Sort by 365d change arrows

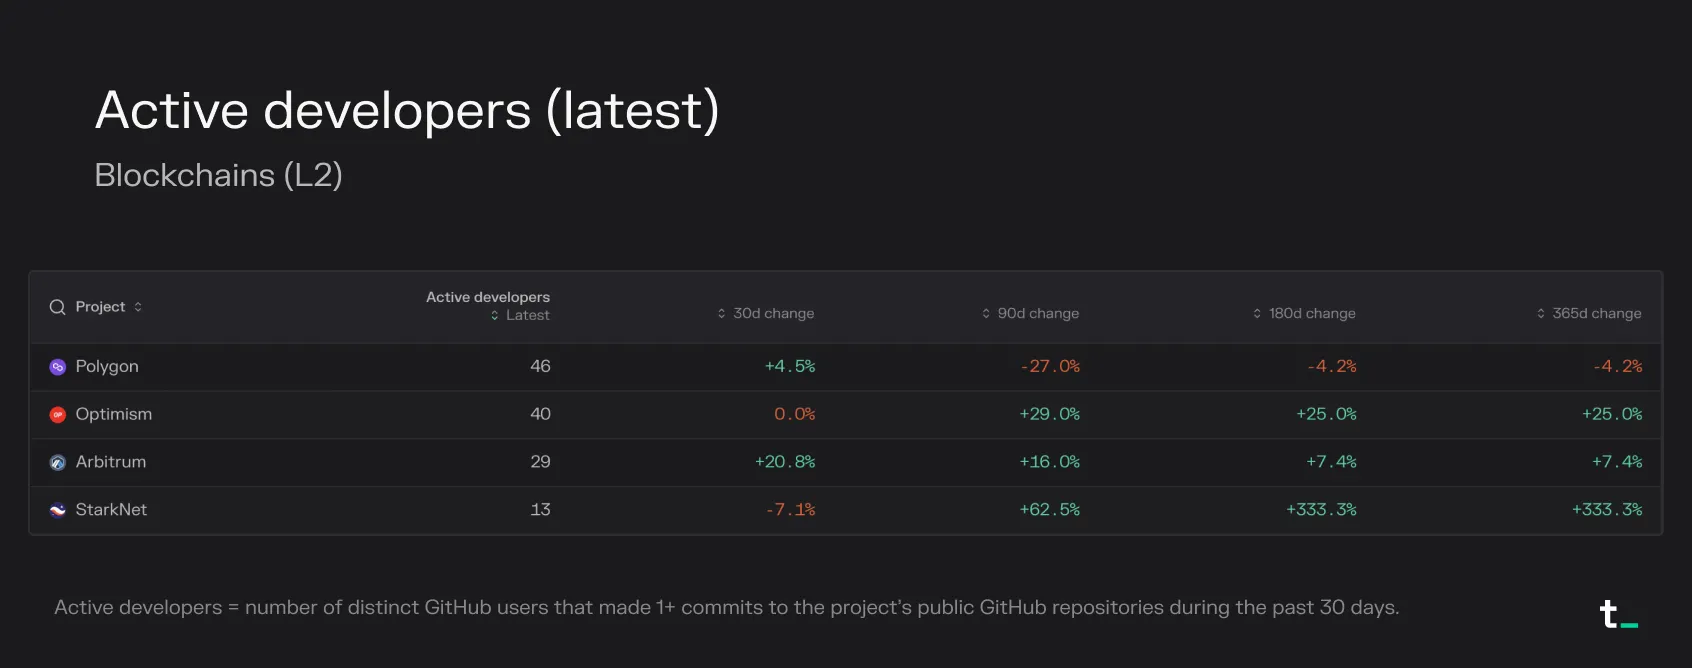pyautogui.click(x=1541, y=313)
